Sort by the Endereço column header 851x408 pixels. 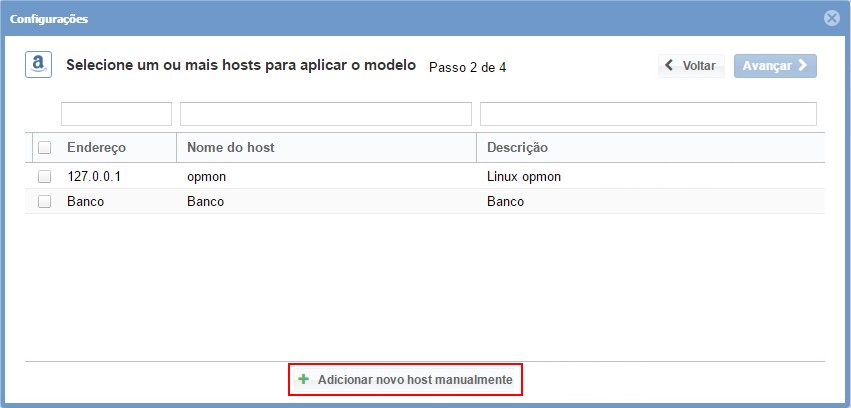[x=96, y=148]
